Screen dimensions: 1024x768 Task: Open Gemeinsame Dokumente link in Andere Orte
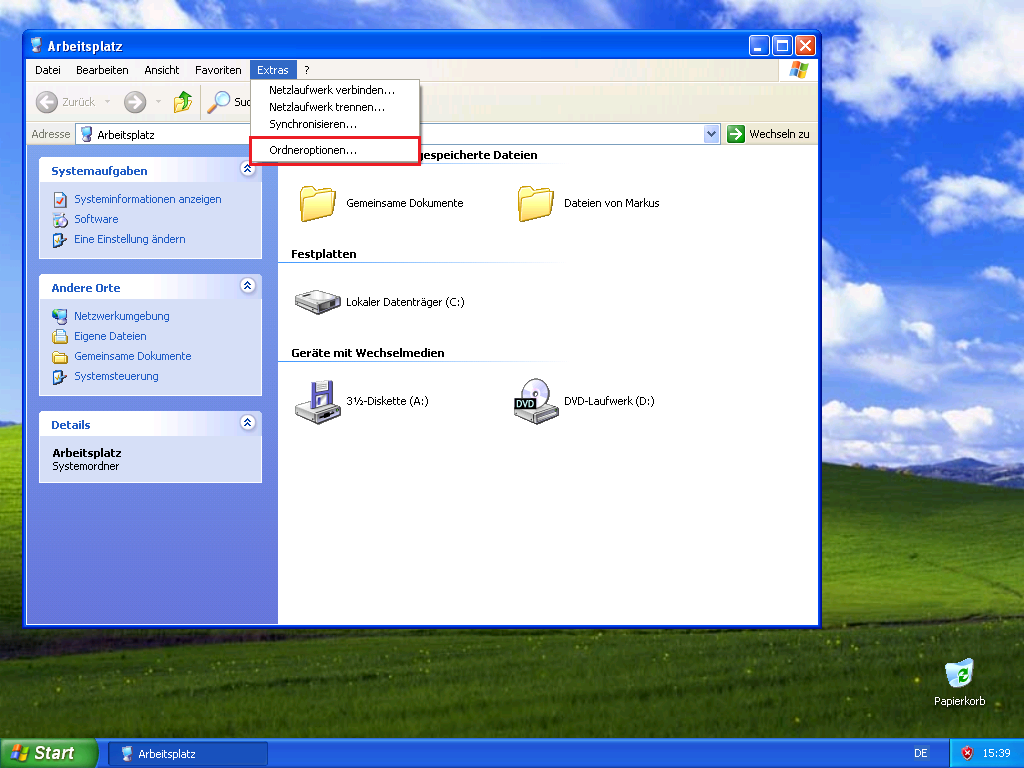[x=133, y=356]
